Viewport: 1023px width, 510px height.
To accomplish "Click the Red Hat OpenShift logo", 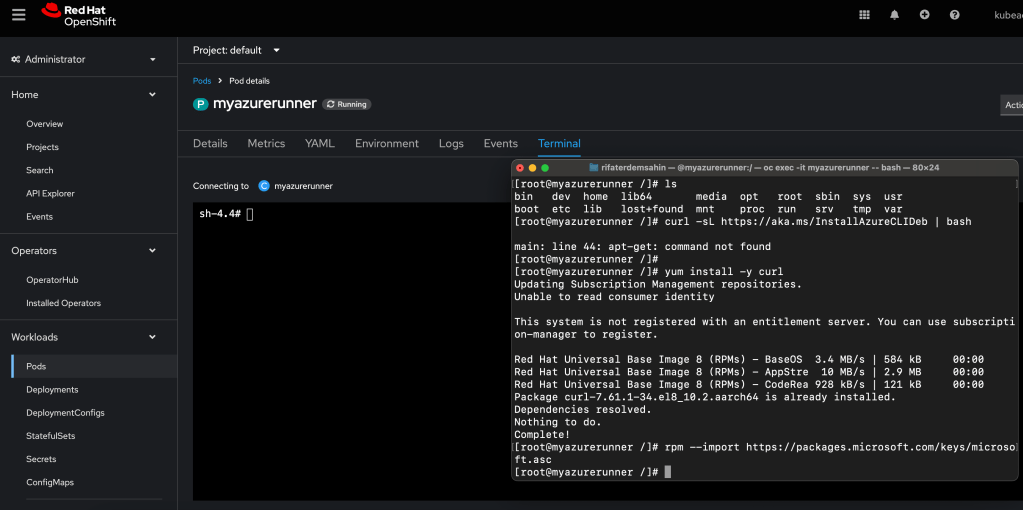I will click(x=79, y=15).
